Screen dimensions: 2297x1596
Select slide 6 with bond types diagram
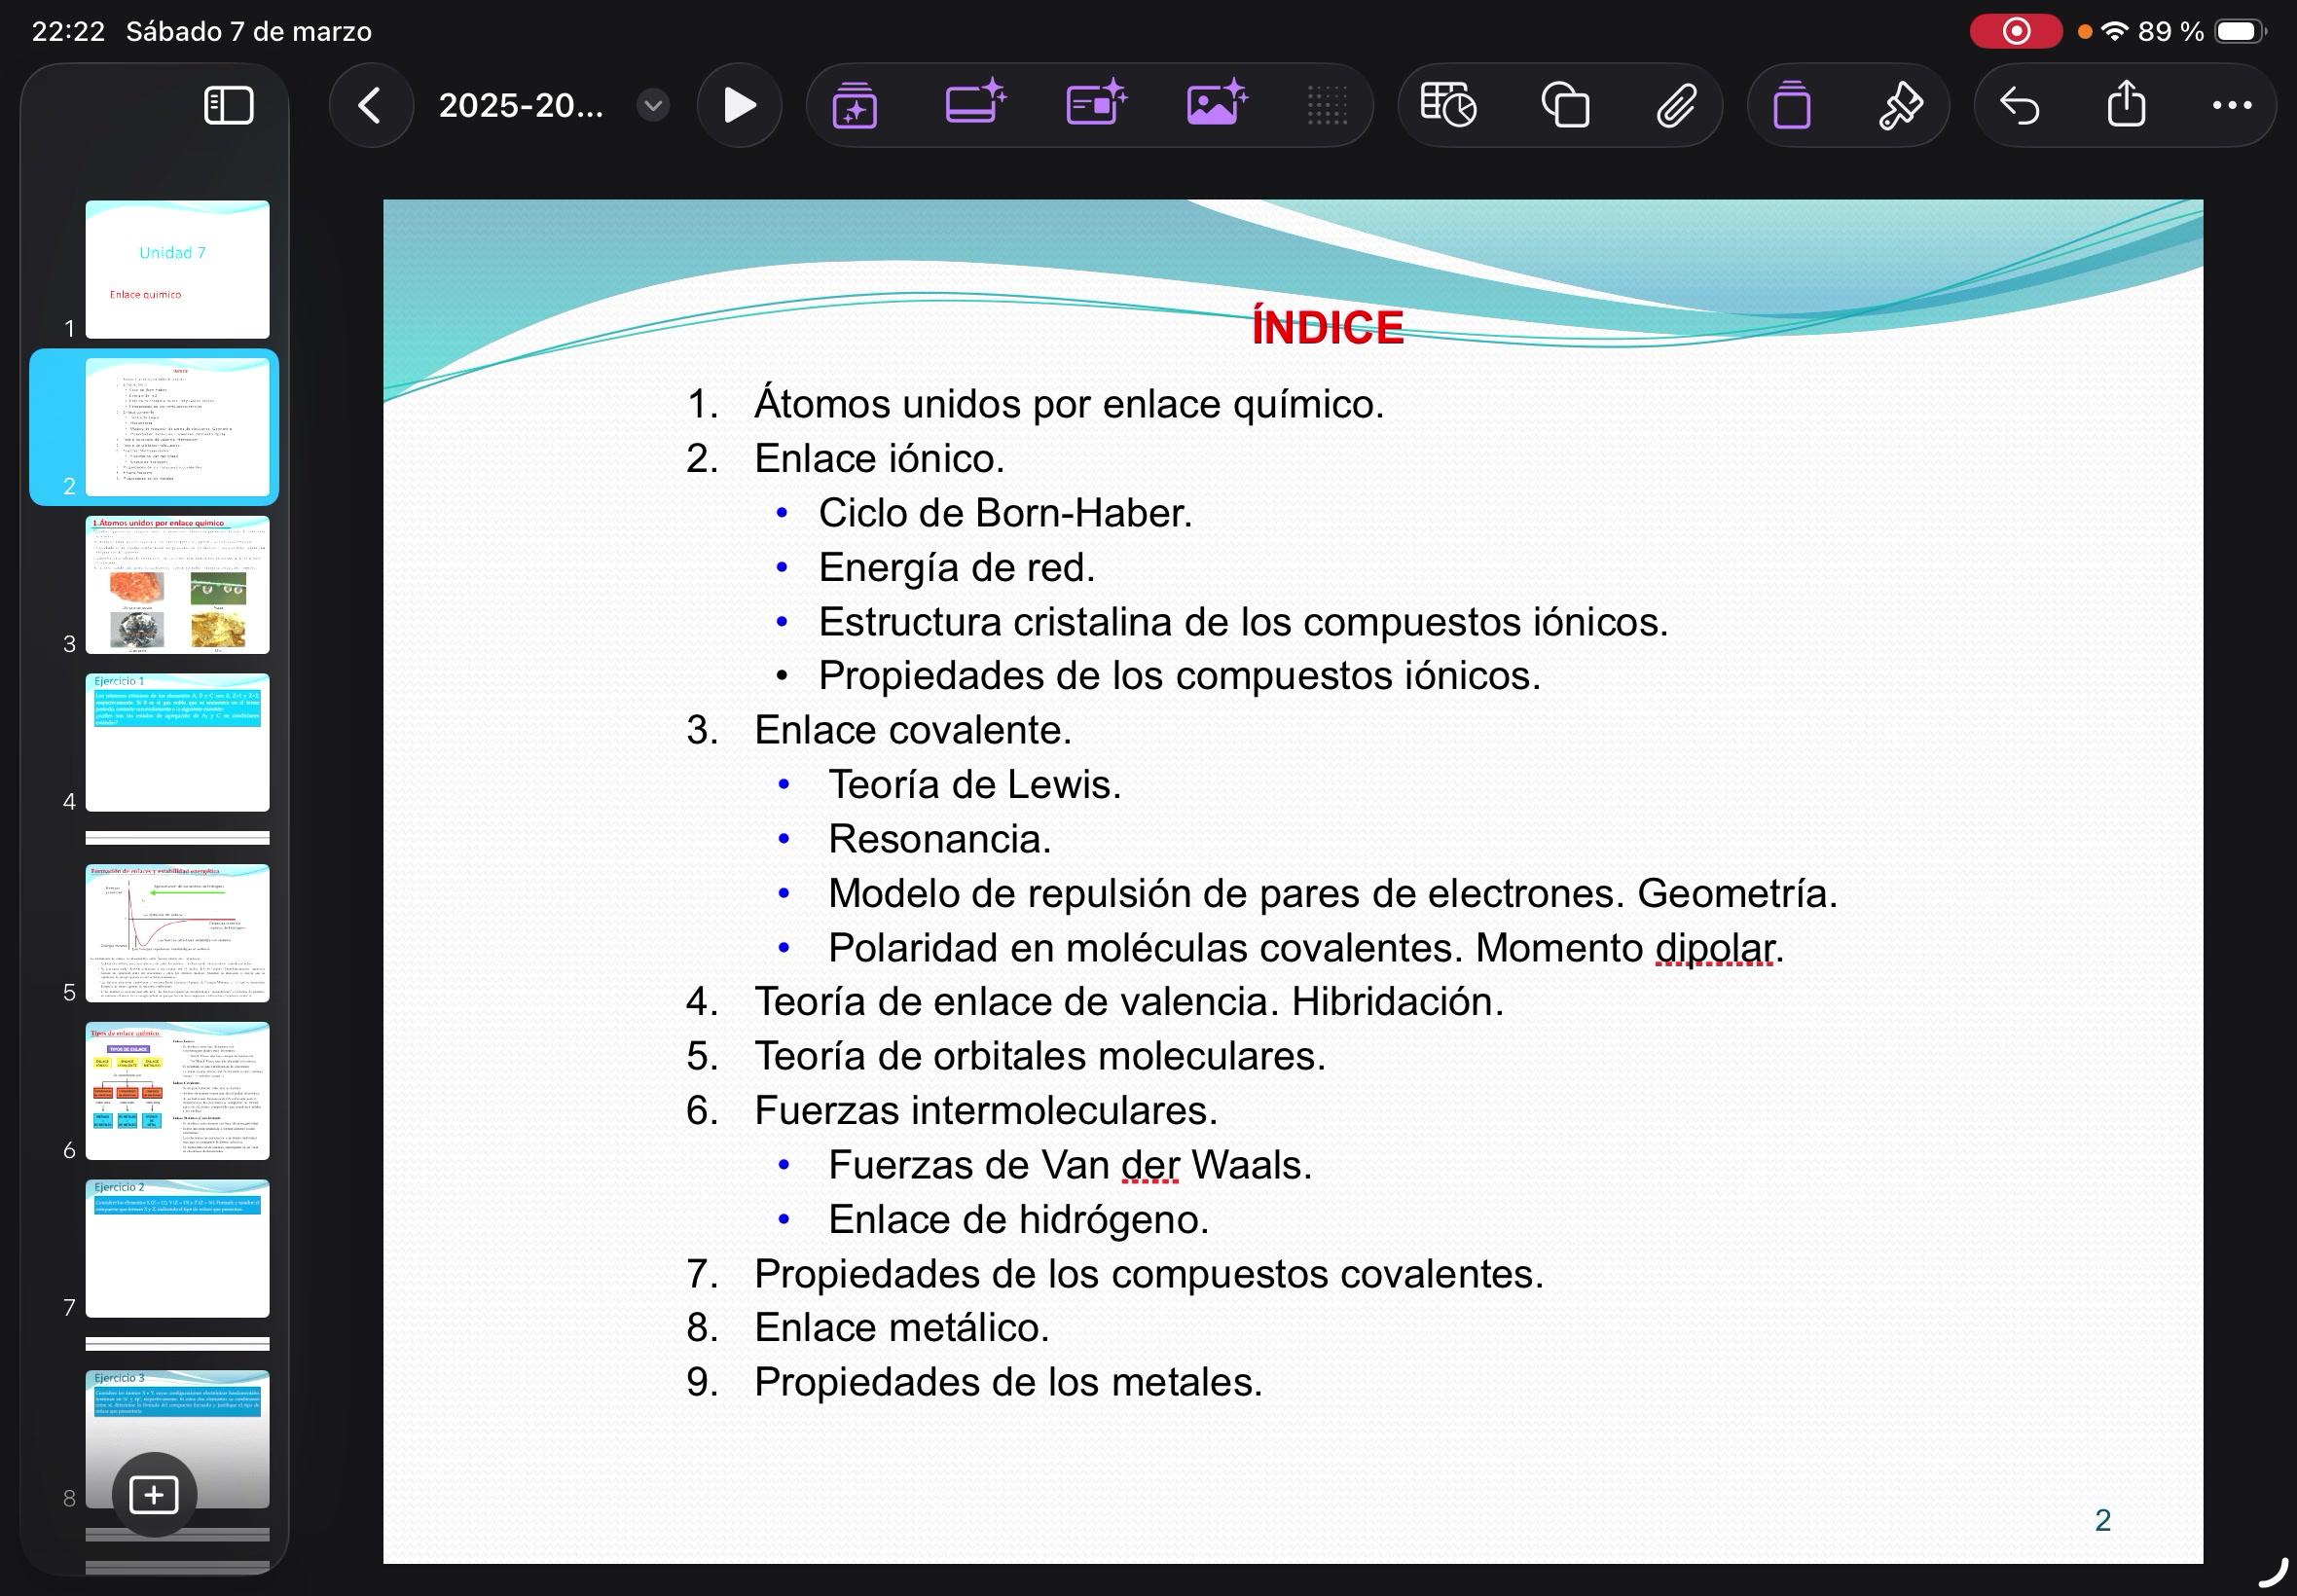coord(177,1090)
